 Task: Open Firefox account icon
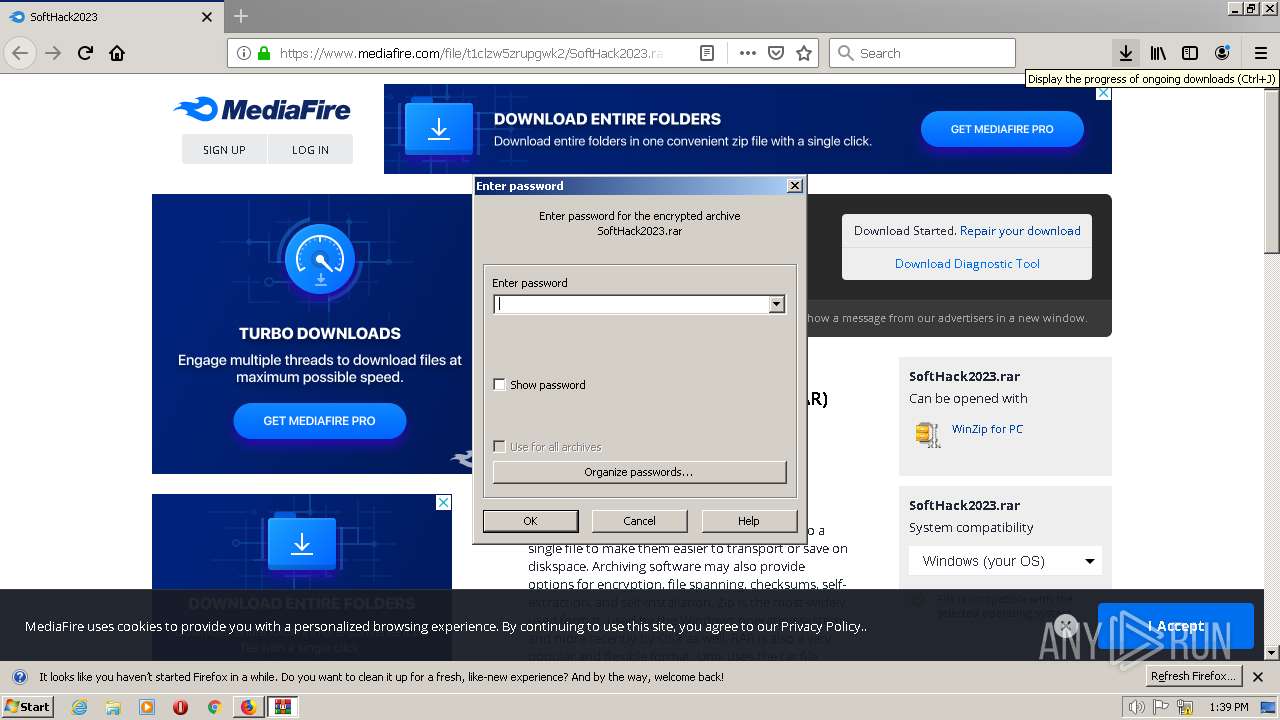[x=1222, y=53]
